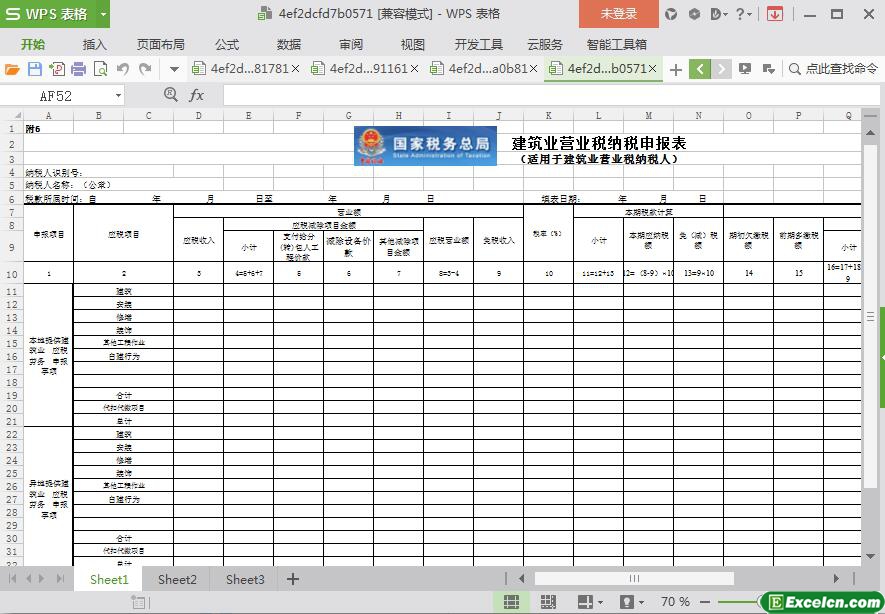Print the spreadsheet with the printer icon
Viewport: 885px width, 614px height.
click(78, 69)
